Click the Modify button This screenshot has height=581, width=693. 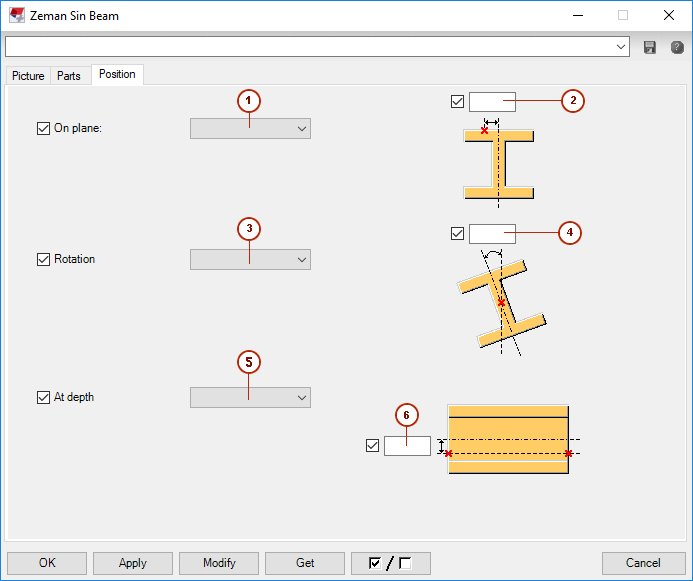(x=219, y=563)
